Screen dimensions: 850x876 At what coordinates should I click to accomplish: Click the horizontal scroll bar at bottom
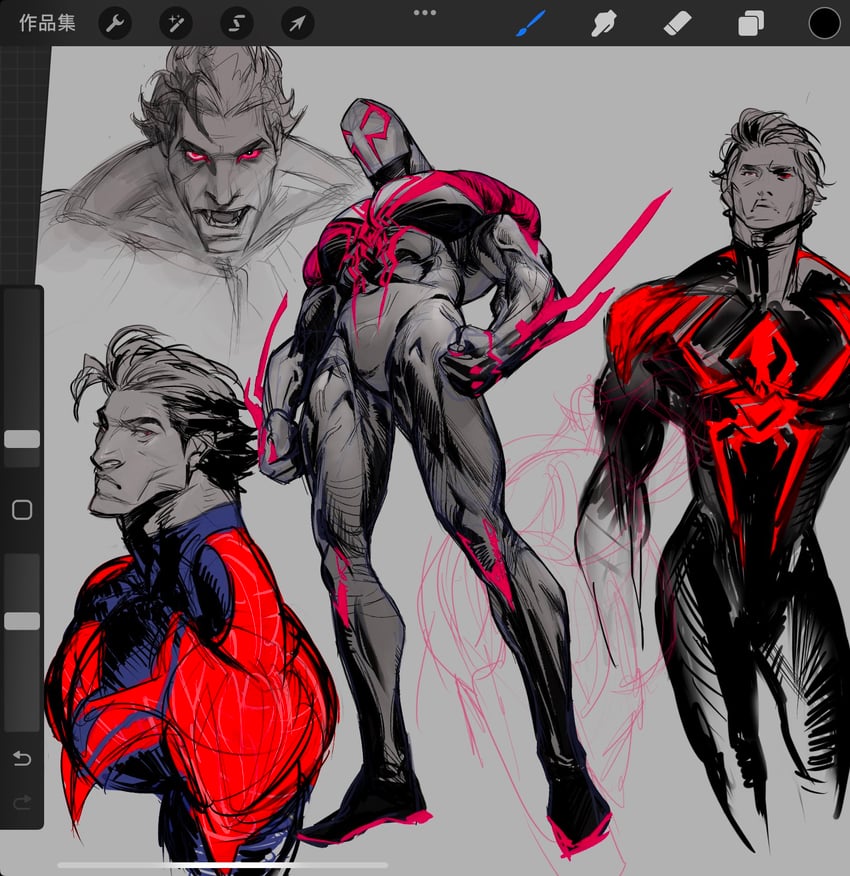[222, 865]
